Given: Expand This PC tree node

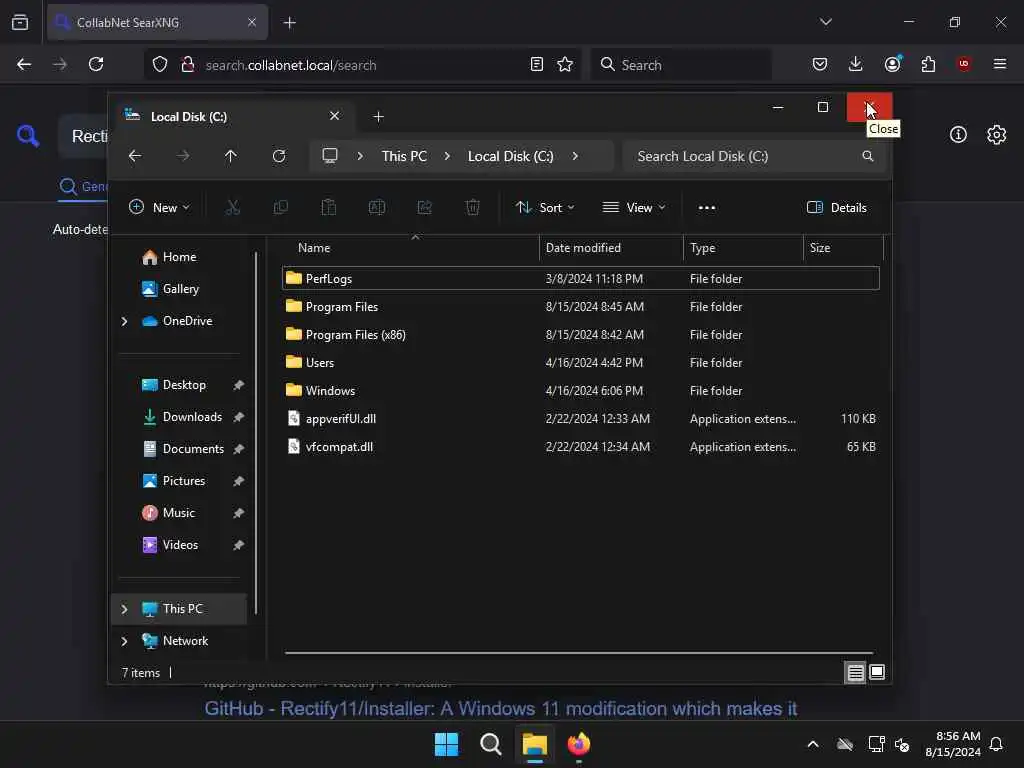Looking at the screenshot, I should click(124, 609).
